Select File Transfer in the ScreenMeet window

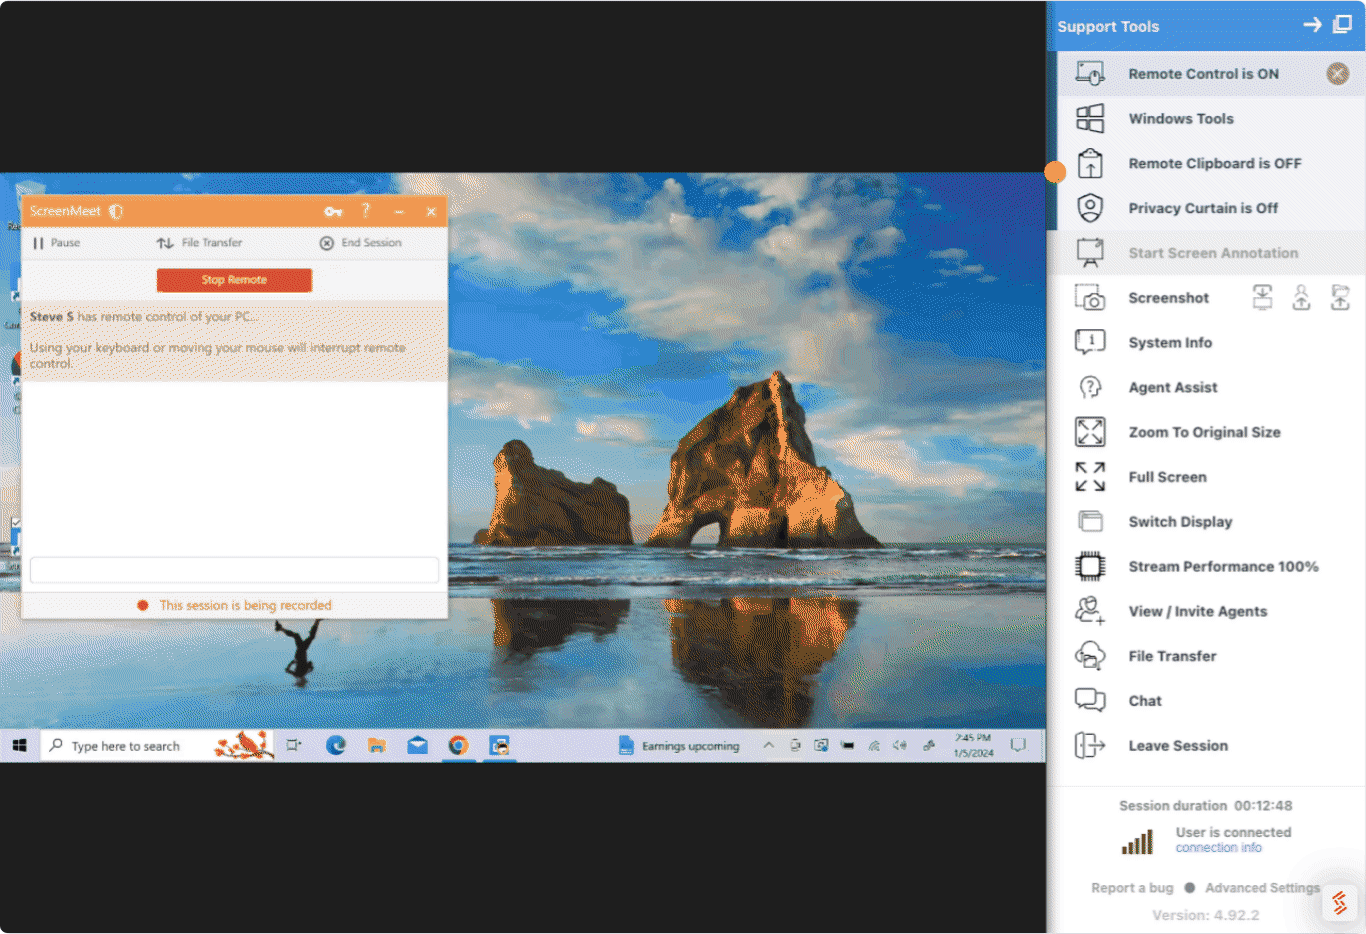click(214, 243)
